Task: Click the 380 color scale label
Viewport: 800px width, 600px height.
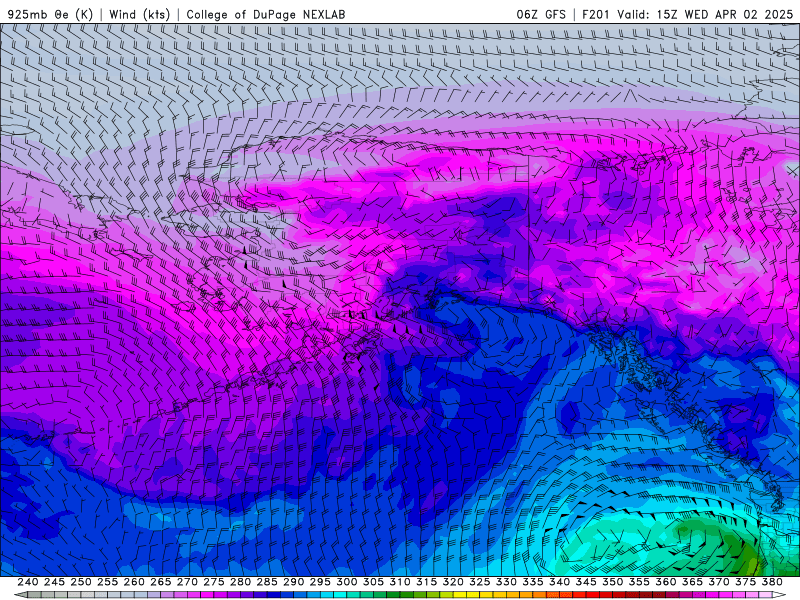Action: pos(772,582)
